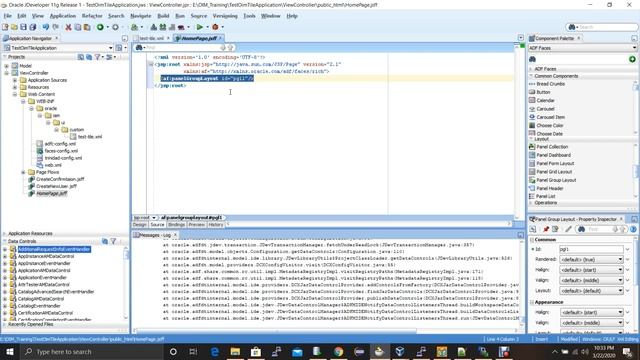640x360 pixels.
Task: Switch to the test-tile.xml editor tab
Action: click(151, 38)
